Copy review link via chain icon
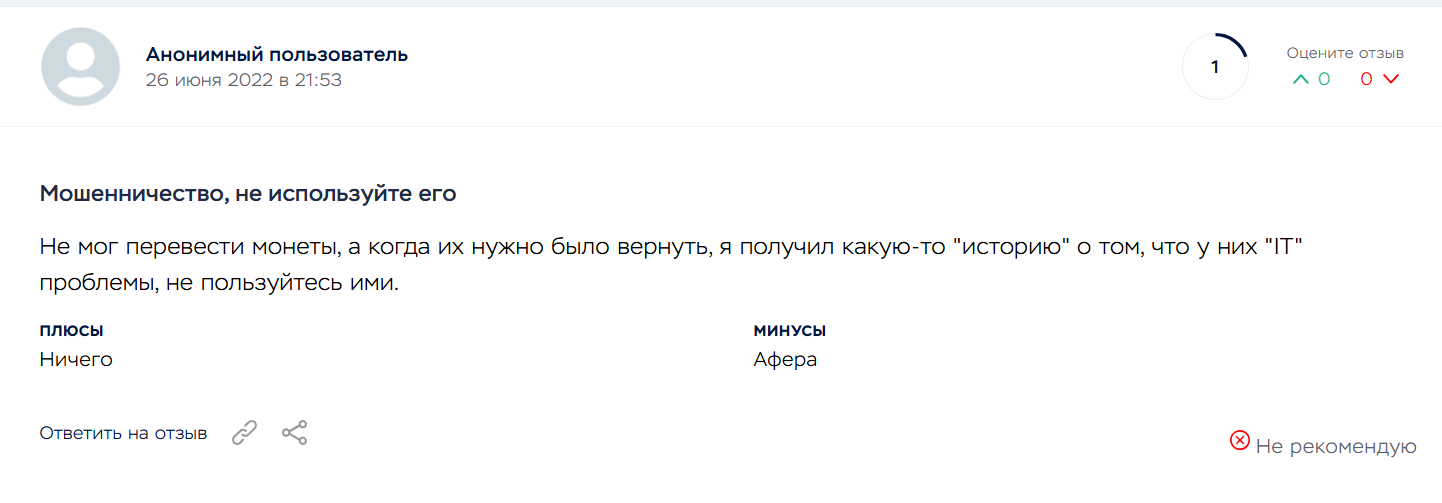1442x503 pixels. pos(245,433)
